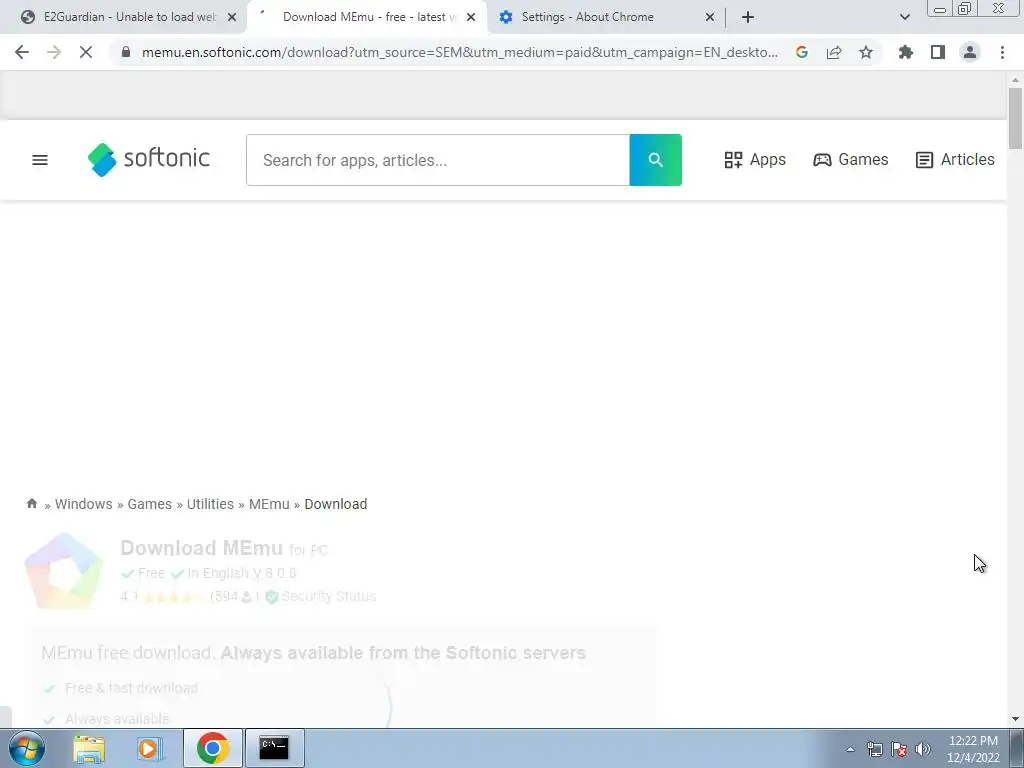Stop loading the page with X button

tap(86, 52)
